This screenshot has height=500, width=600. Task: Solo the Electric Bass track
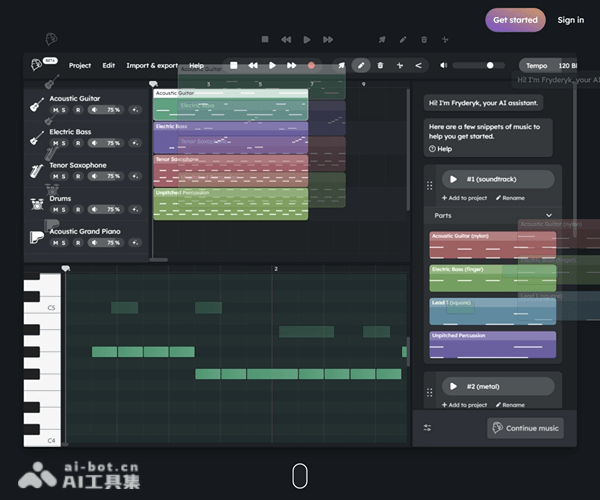[x=65, y=143]
